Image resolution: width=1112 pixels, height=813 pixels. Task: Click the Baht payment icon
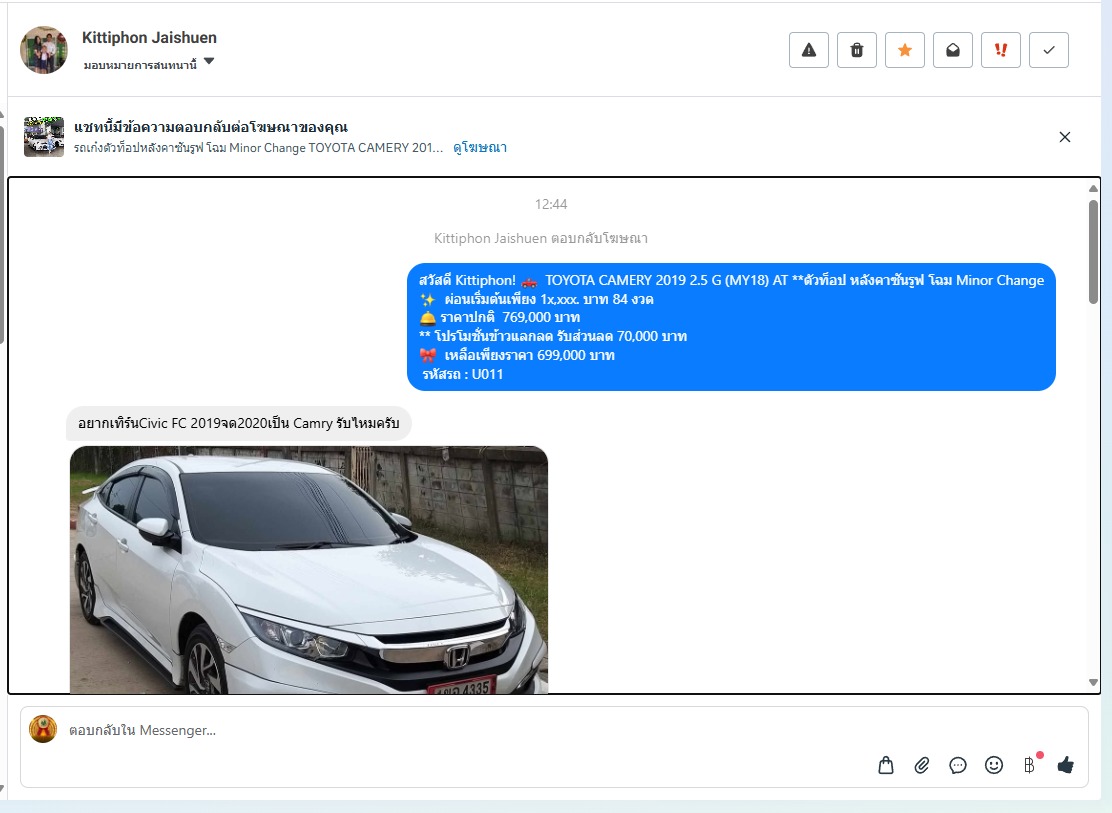pyautogui.click(x=1029, y=765)
